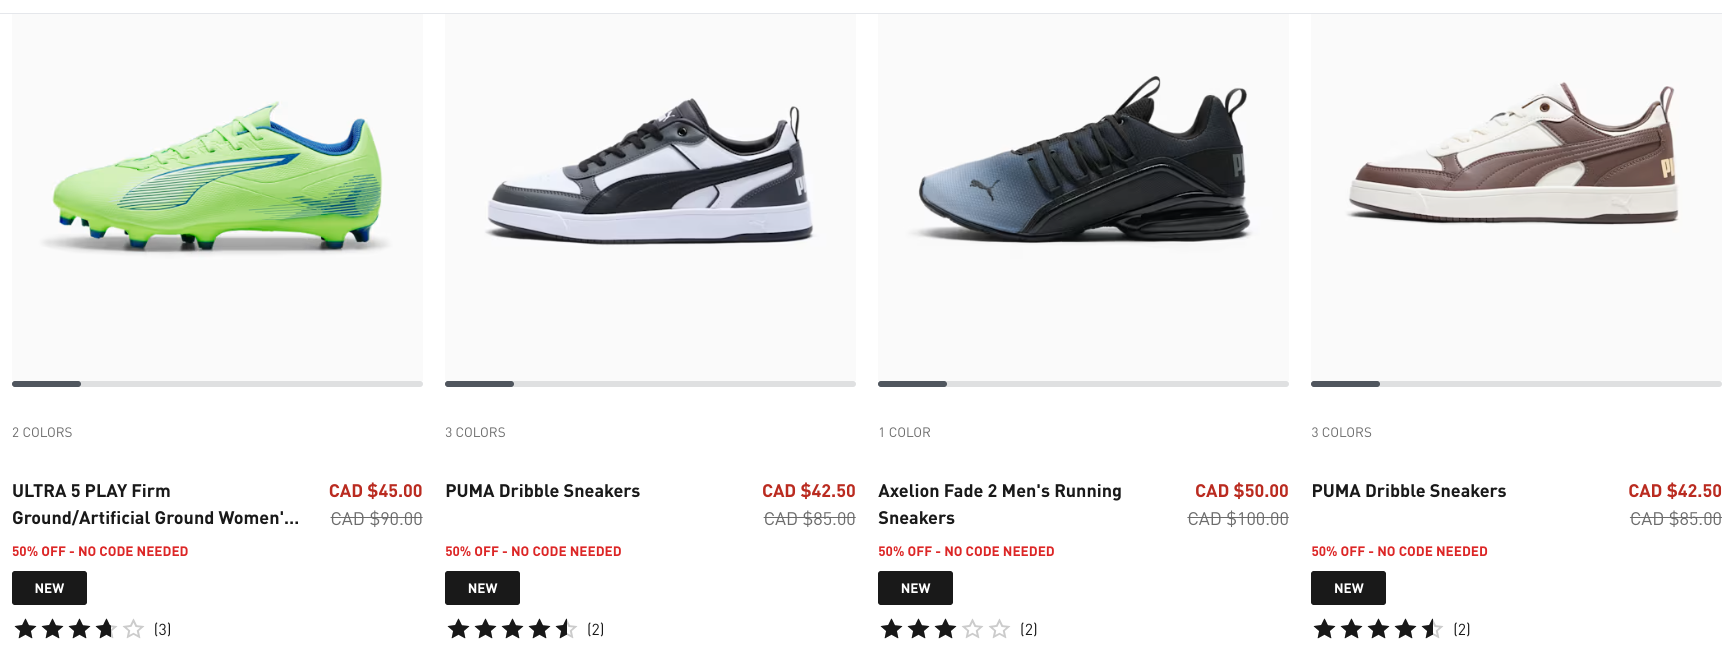Click the three-star rating under Axelion Fade 2
This screenshot has width=1722, height=669.
[945, 629]
